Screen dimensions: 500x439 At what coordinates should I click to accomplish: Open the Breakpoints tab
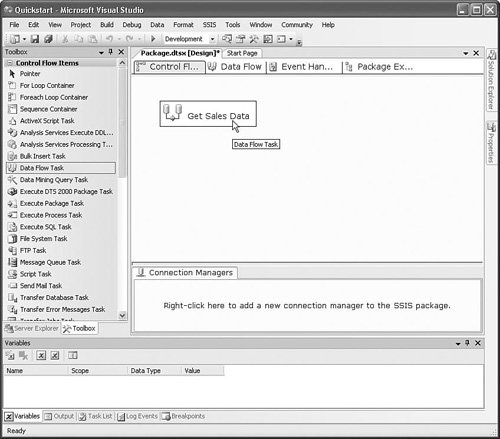click(x=184, y=416)
